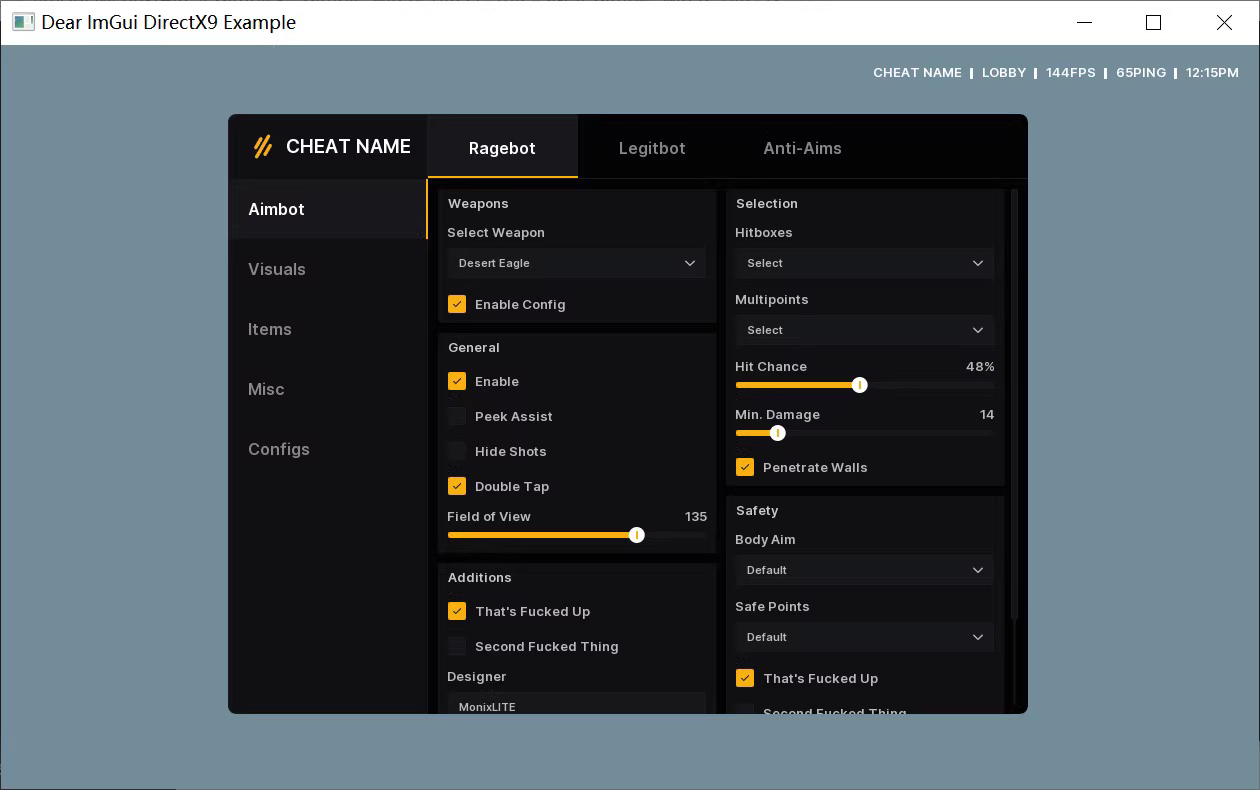The width and height of the screenshot is (1260, 790).
Task: Uncheck Penetrate Walls option
Action: click(745, 467)
